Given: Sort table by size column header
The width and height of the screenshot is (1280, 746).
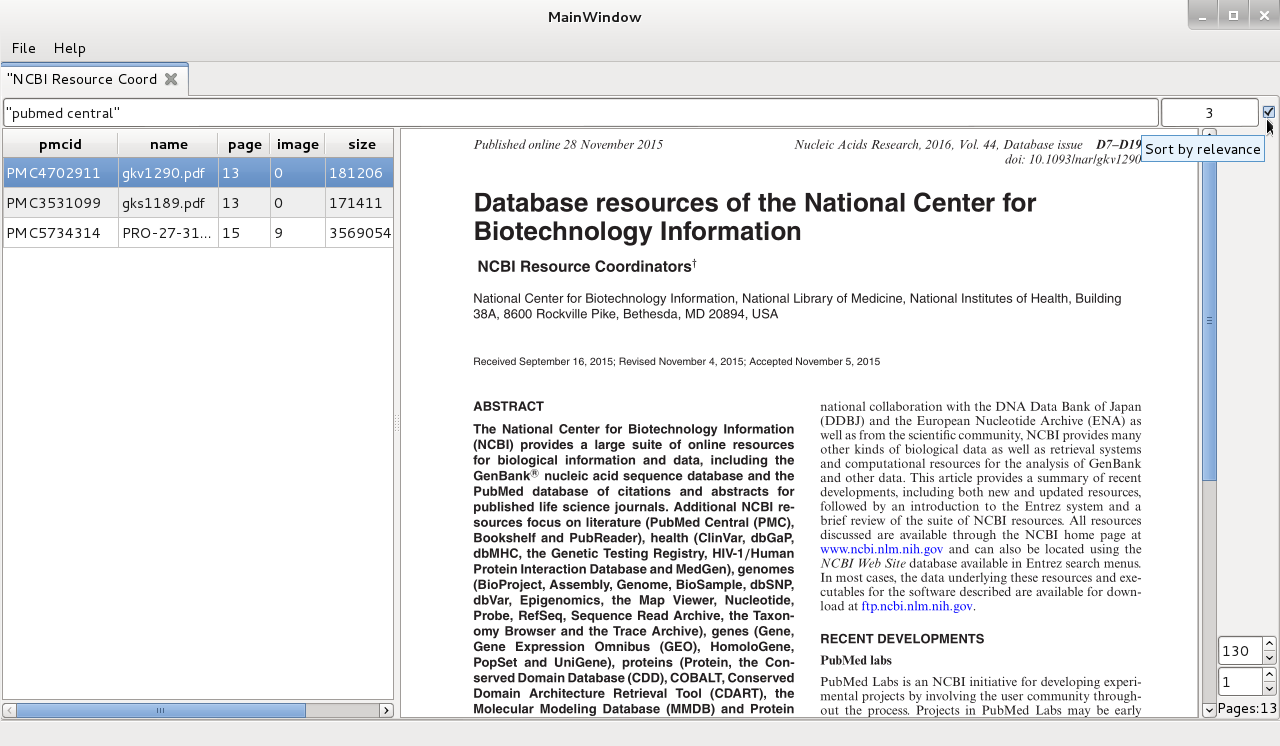Looking at the screenshot, I should (x=359, y=144).
